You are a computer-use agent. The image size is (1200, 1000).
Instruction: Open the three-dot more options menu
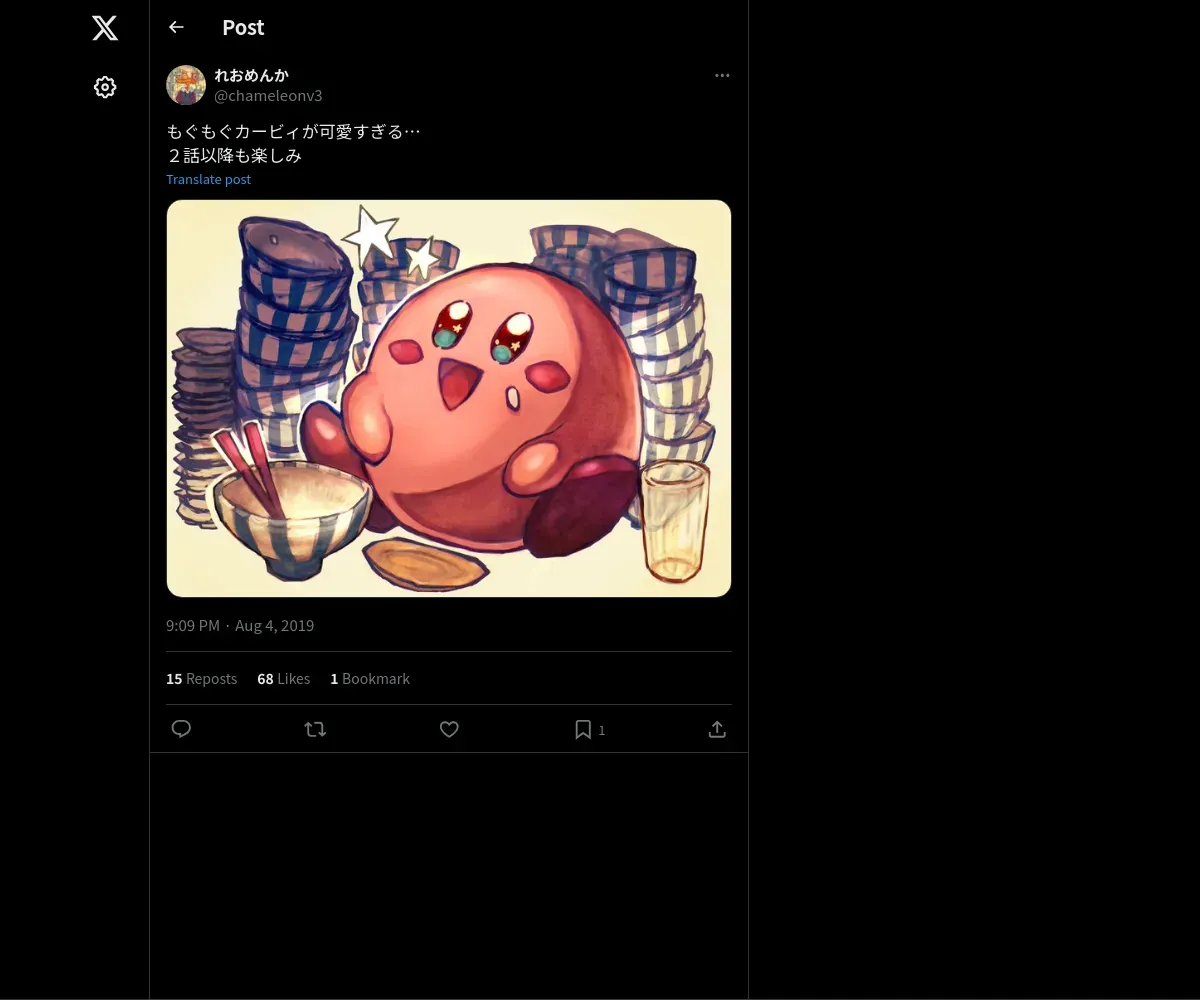(x=722, y=75)
